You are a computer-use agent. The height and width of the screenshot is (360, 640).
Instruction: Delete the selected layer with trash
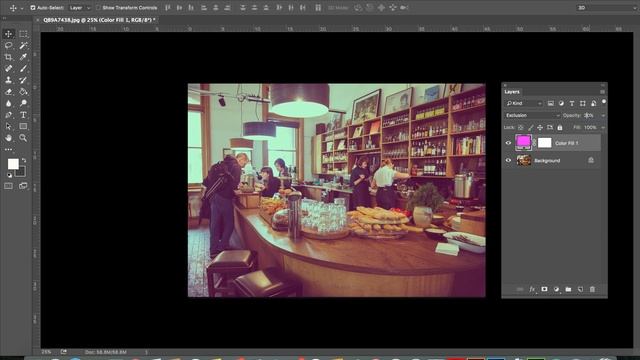click(592, 289)
